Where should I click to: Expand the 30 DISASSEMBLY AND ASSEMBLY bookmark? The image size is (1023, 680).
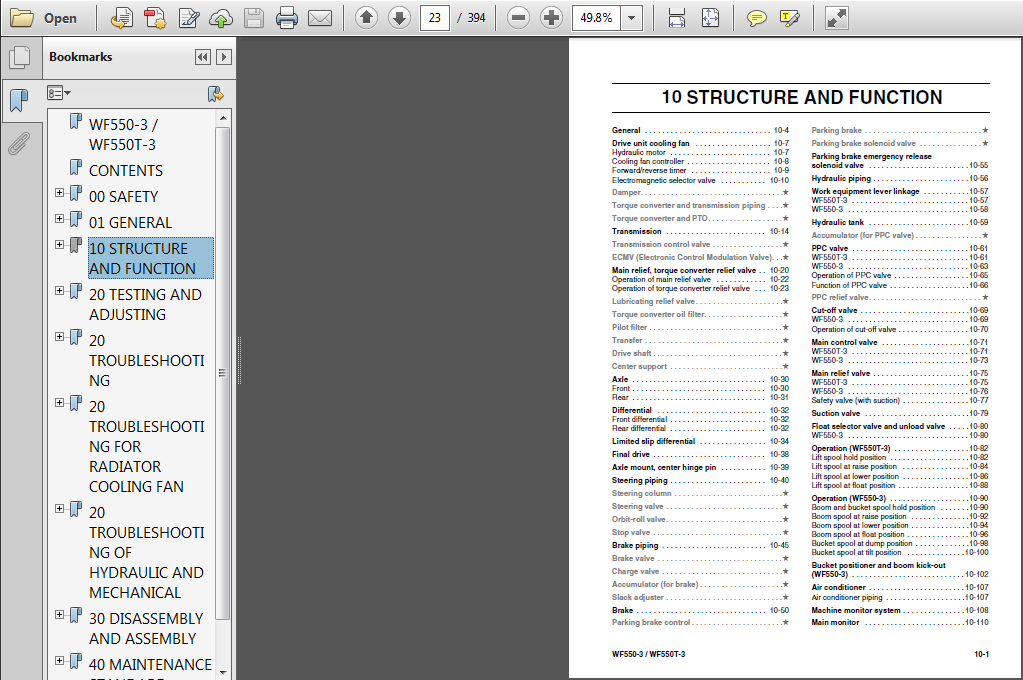(x=59, y=615)
